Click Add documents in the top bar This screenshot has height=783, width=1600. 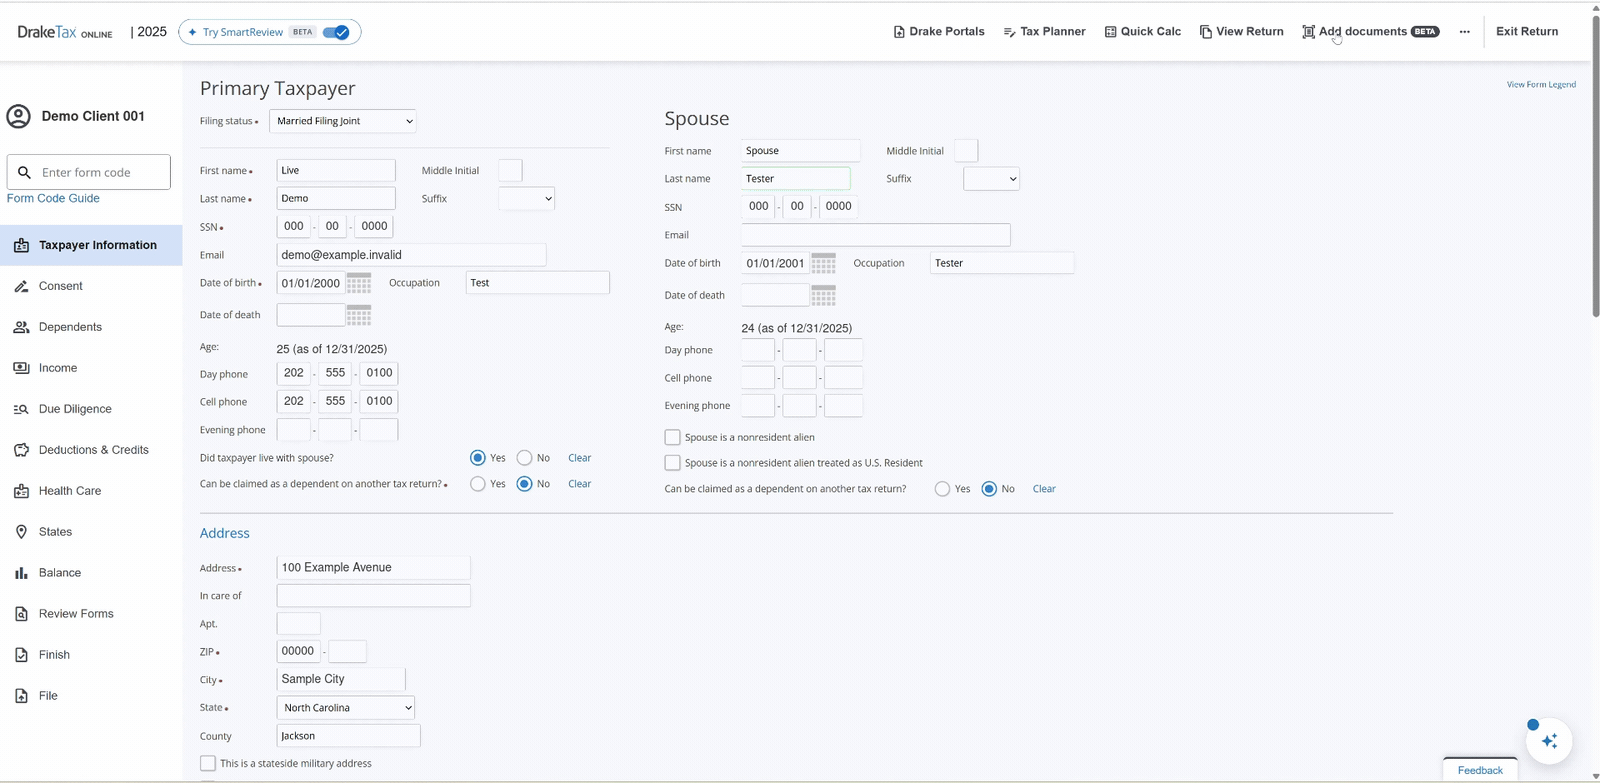(1370, 32)
